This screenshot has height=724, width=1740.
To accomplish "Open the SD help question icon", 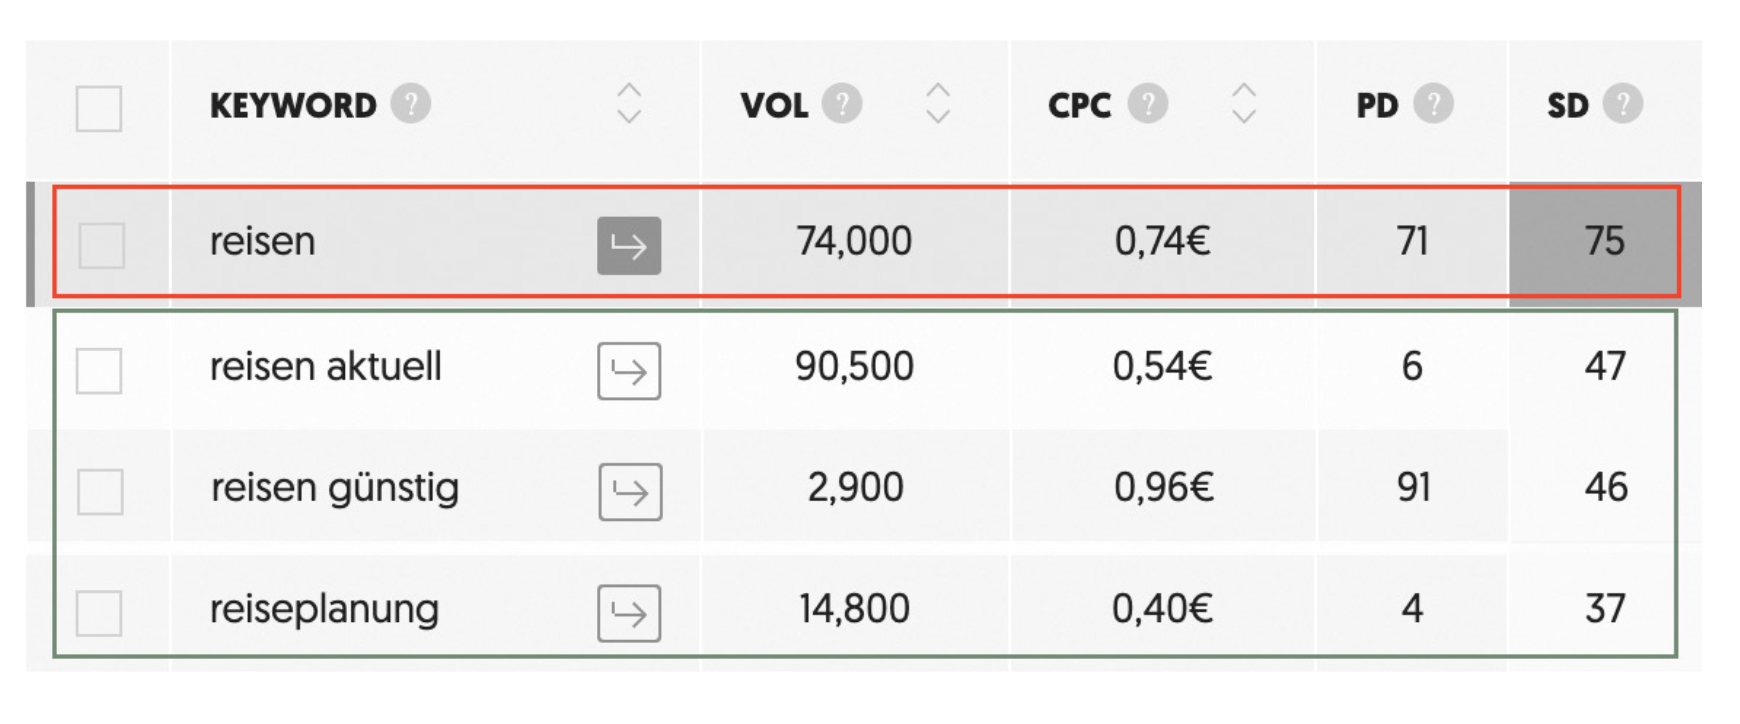I will [x=1623, y=103].
